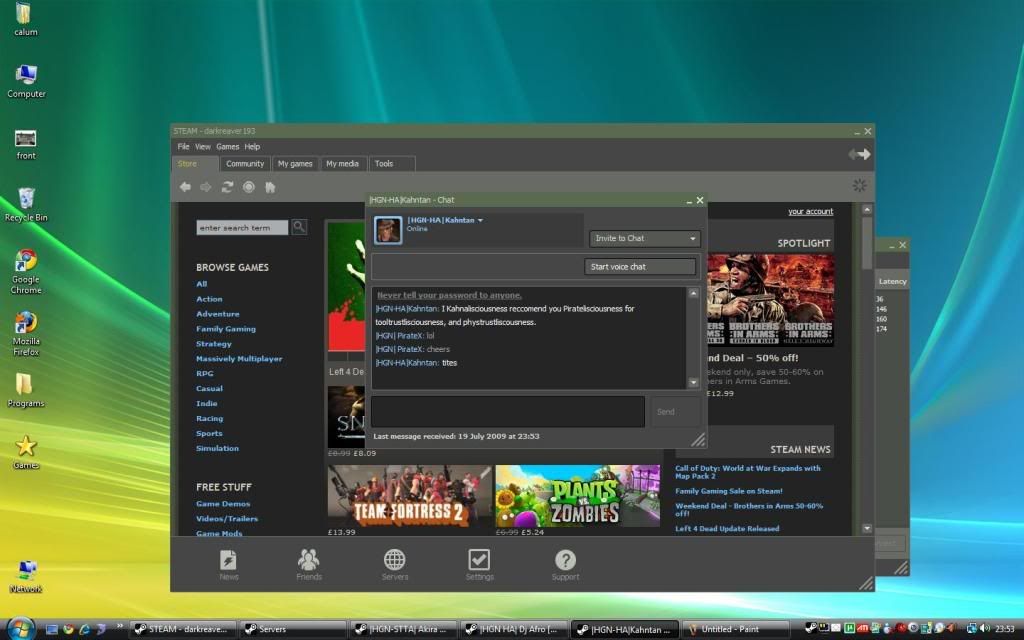Viewport: 1024px width, 640px height.
Task: Click the chat message input box
Action: (507, 411)
